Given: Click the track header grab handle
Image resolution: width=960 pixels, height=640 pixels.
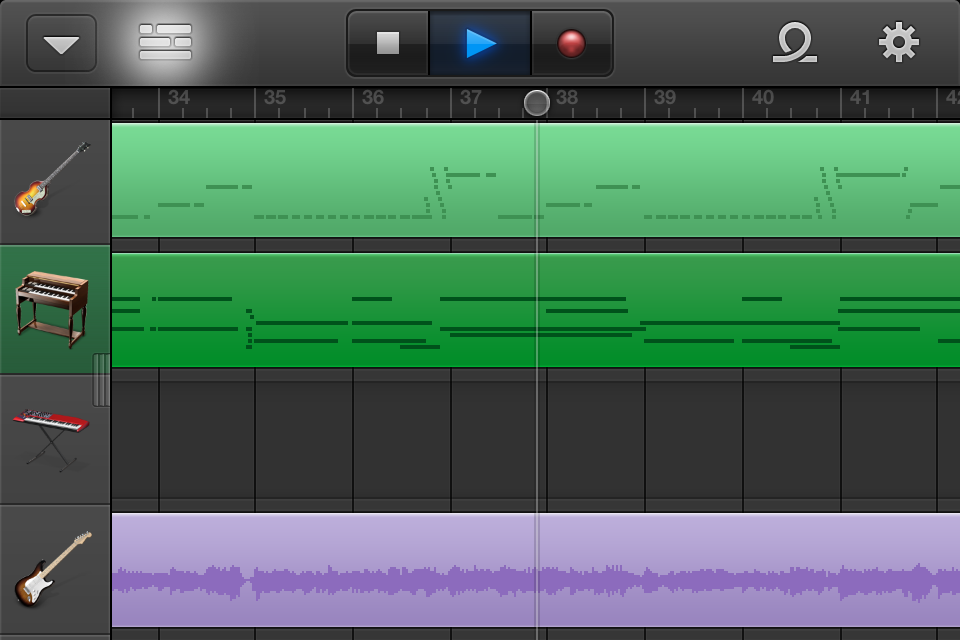Looking at the screenshot, I should pos(102,380).
